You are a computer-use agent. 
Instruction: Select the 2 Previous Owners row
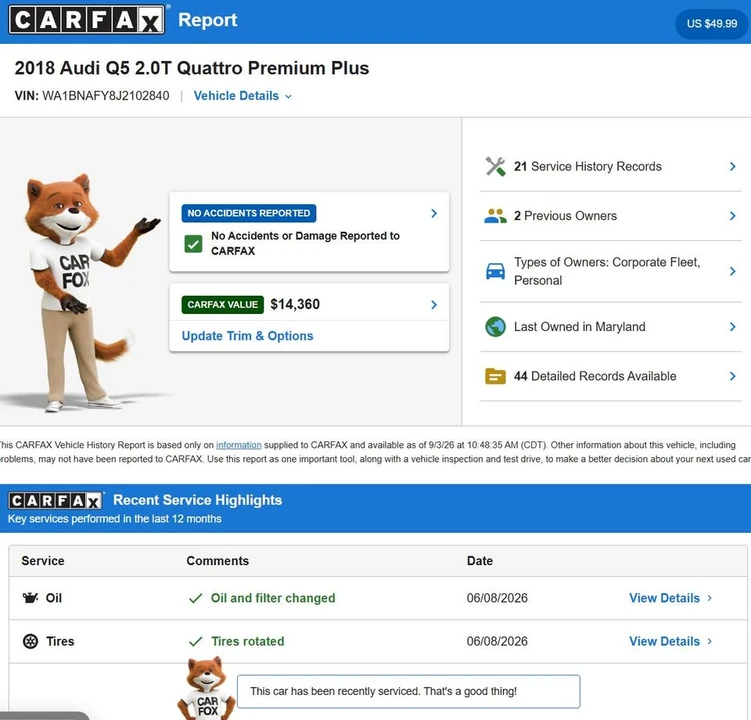point(611,216)
